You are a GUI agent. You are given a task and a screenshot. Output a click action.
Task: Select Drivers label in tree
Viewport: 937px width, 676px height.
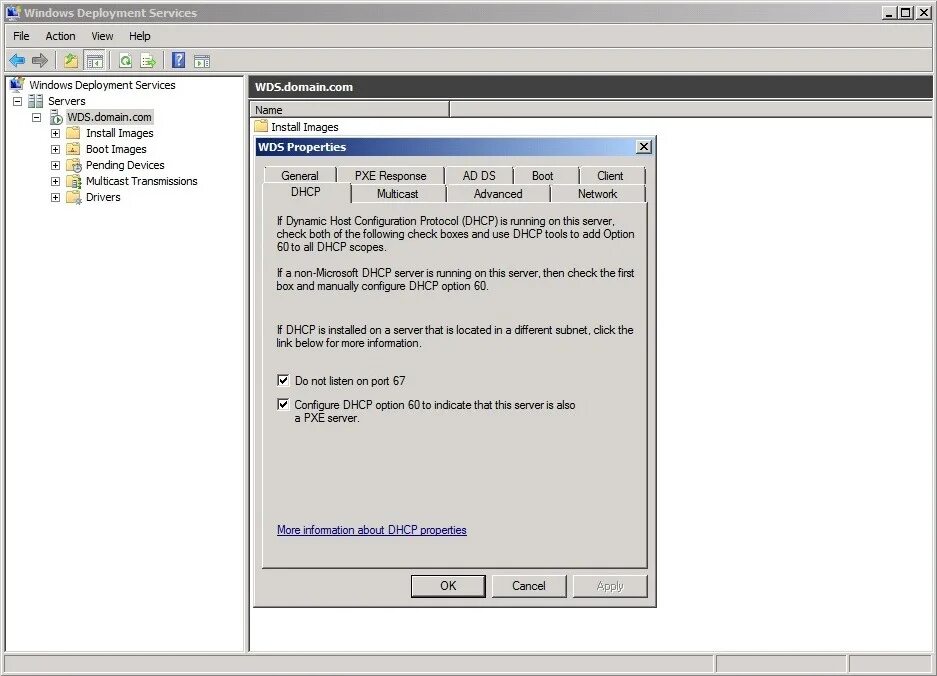(103, 197)
